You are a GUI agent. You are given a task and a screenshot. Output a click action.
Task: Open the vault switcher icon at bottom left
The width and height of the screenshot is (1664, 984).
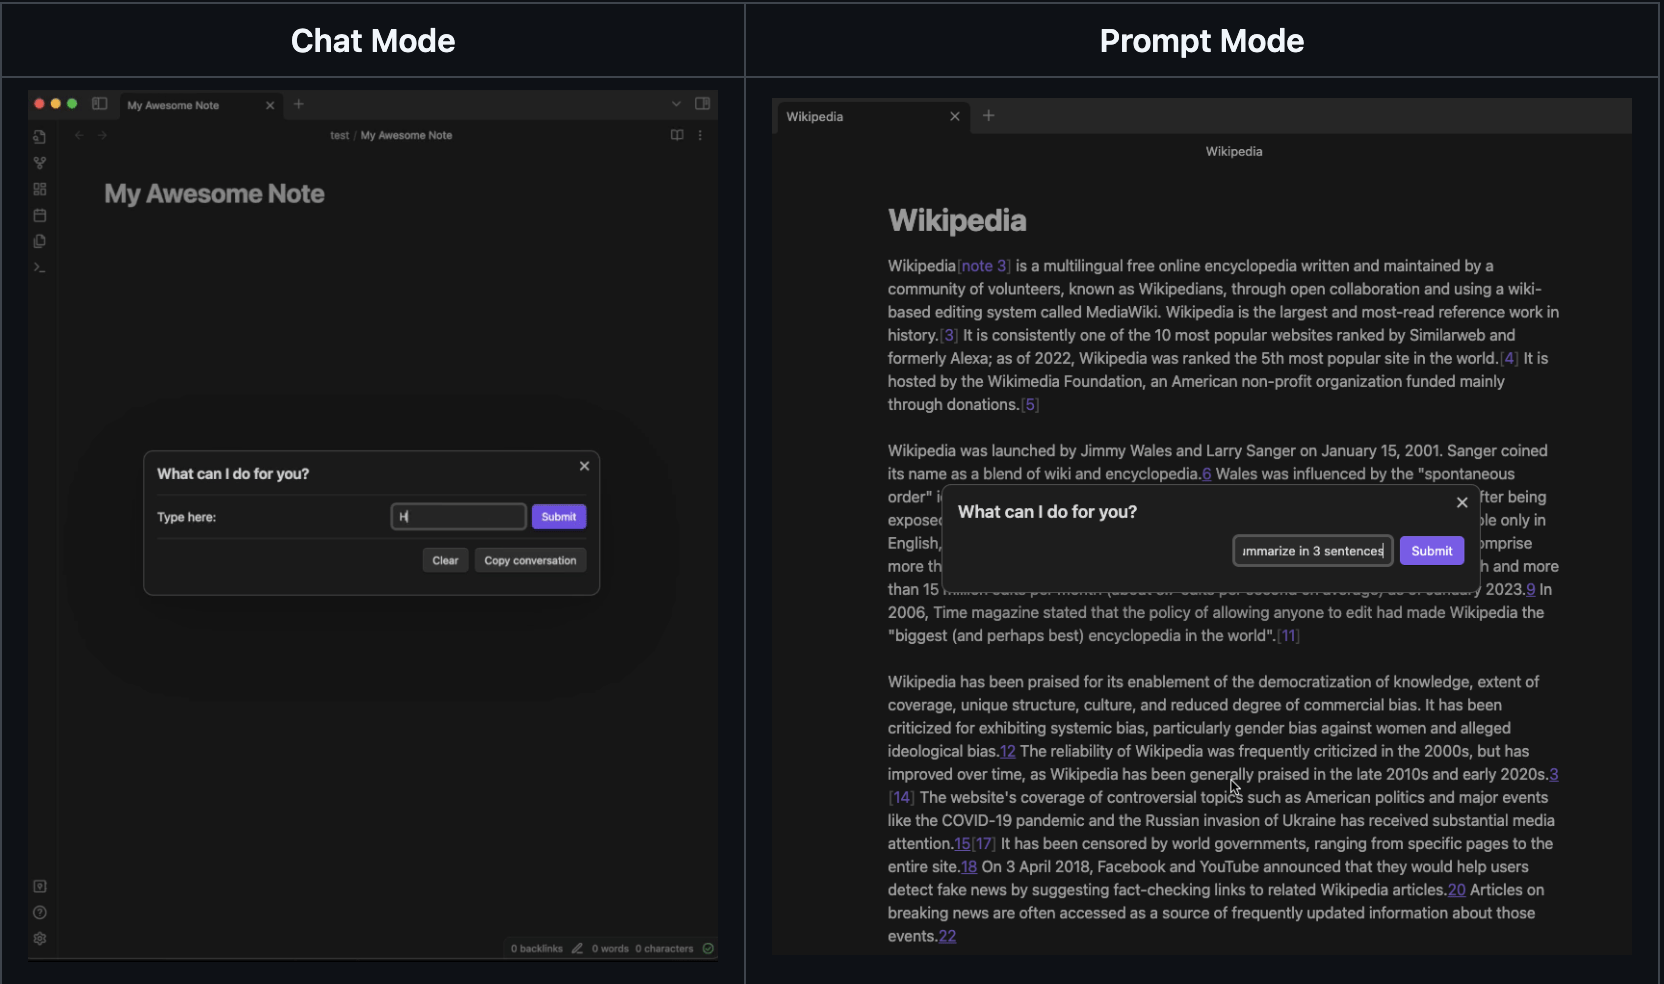[40, 886]
